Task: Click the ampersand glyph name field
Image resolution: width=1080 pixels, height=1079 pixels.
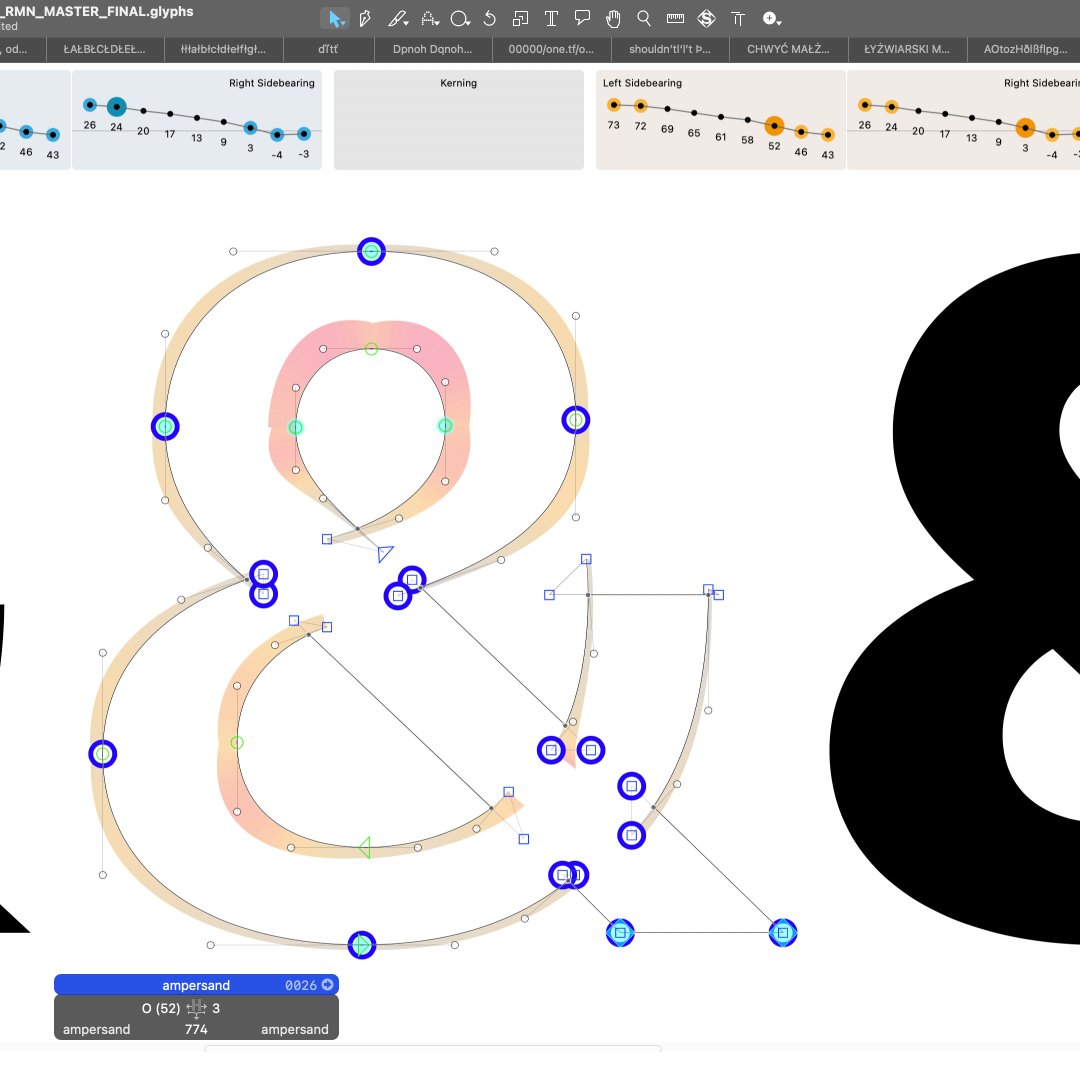Action: tap(196, 985)
